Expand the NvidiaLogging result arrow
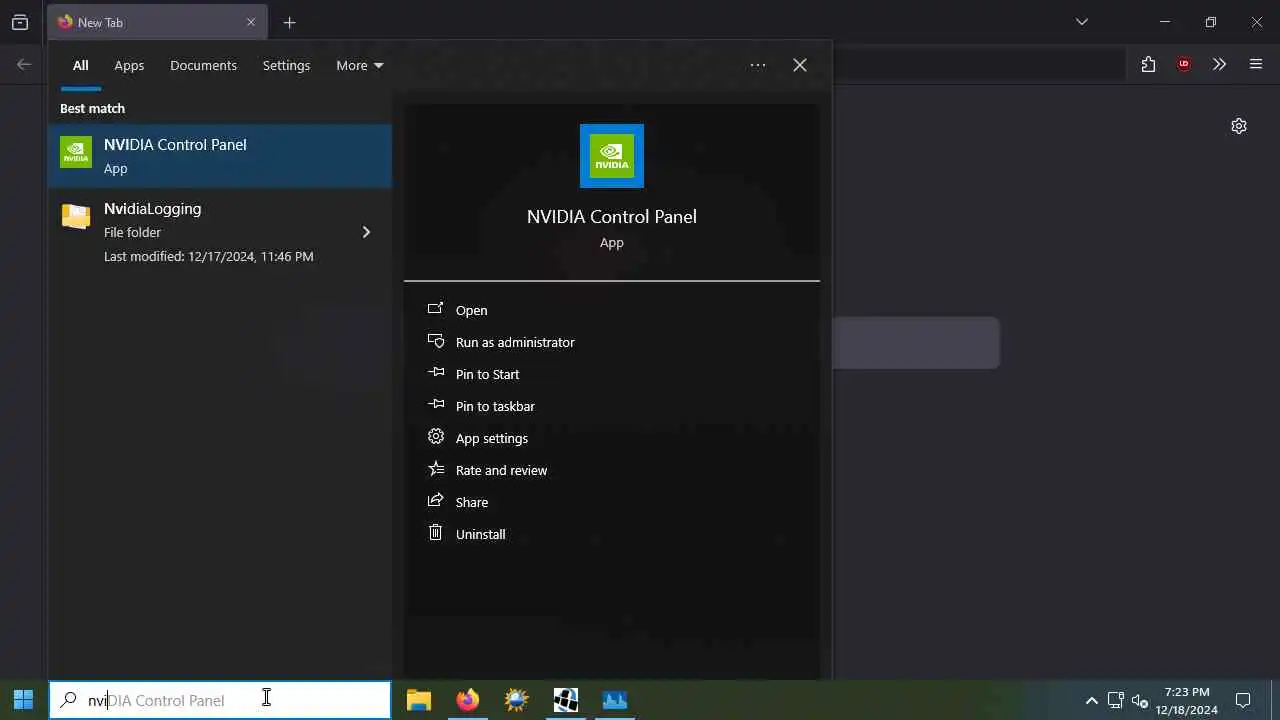Image resolution: width=1280 pixels, height=720 pixels. pyautogui.click(x=366, y=232)
